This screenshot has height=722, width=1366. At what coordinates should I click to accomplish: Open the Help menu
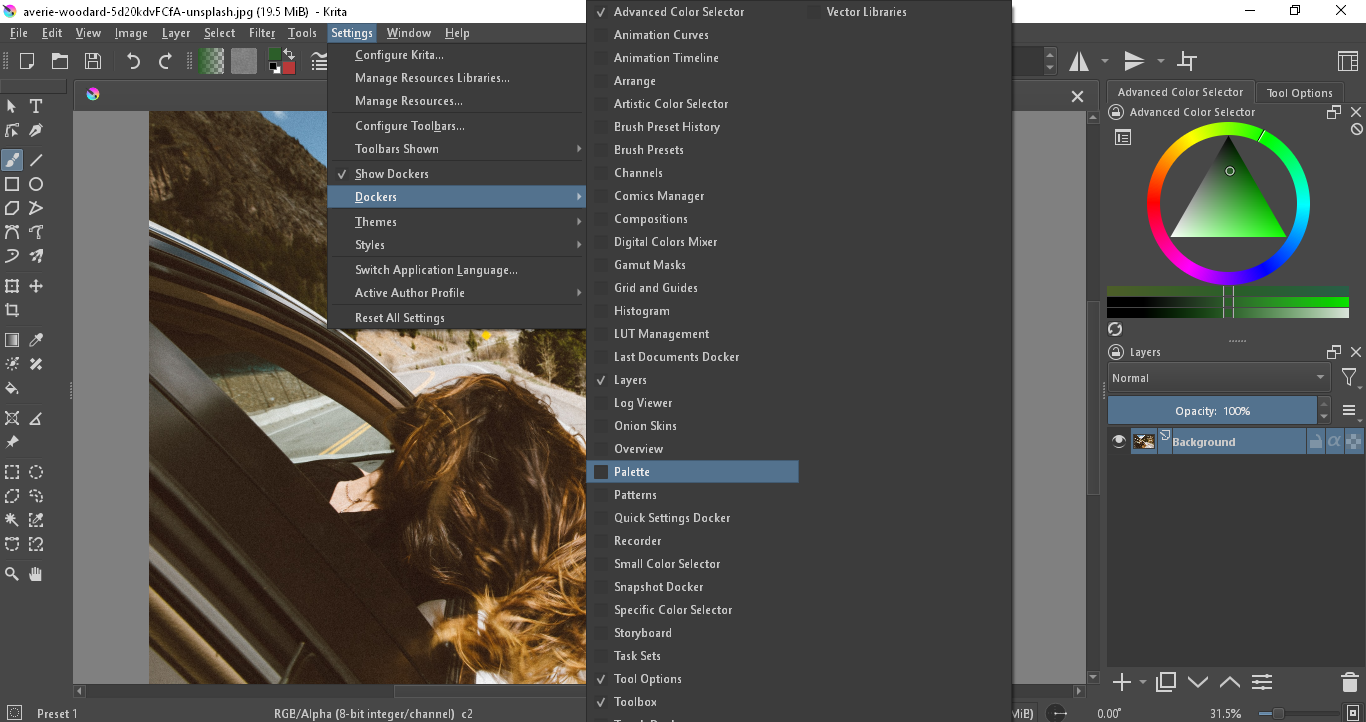point(457,33)
